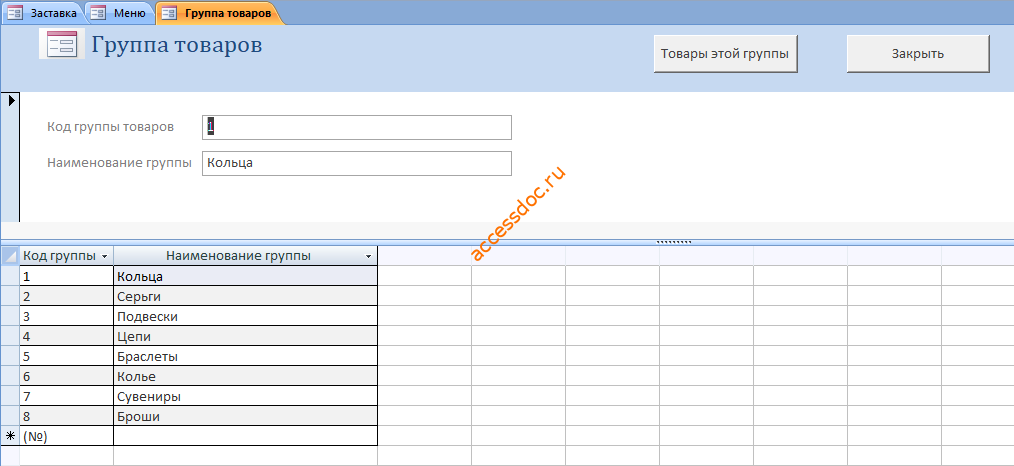The height and width of the screenshot is (466, 1014).
Task: Click the record selector arrow on form
Action: (11, 100)
